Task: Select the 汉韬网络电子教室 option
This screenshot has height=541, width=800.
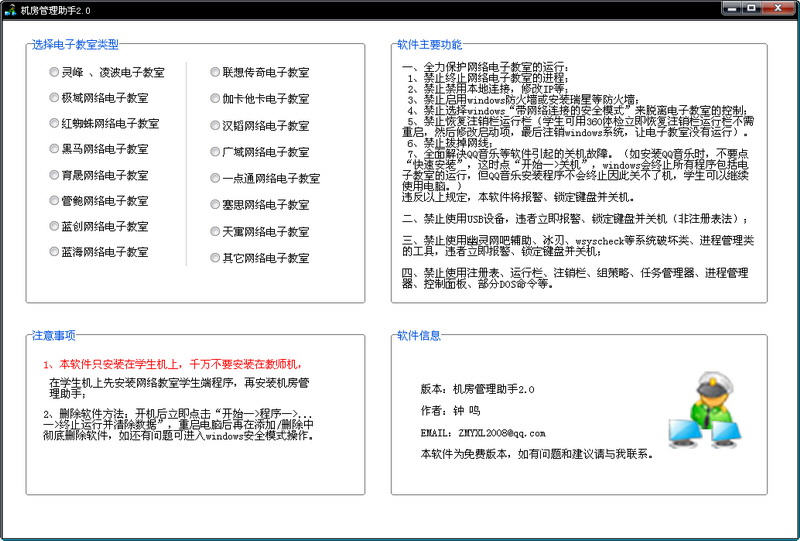Action: [x=215, y=126]
